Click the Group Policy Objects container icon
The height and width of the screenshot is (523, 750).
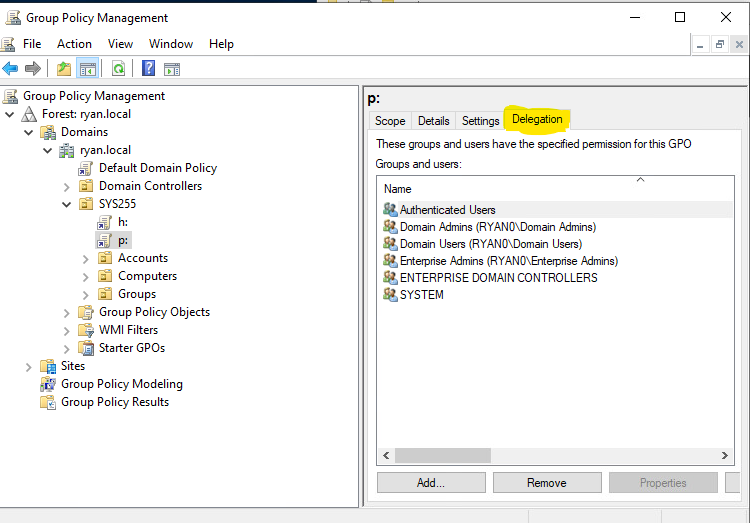(x=86, y=312)
